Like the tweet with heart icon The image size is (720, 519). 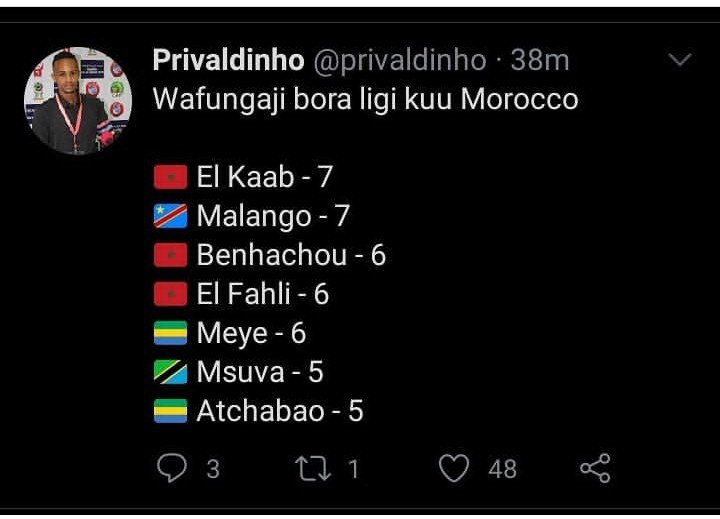tap(455, 467)
